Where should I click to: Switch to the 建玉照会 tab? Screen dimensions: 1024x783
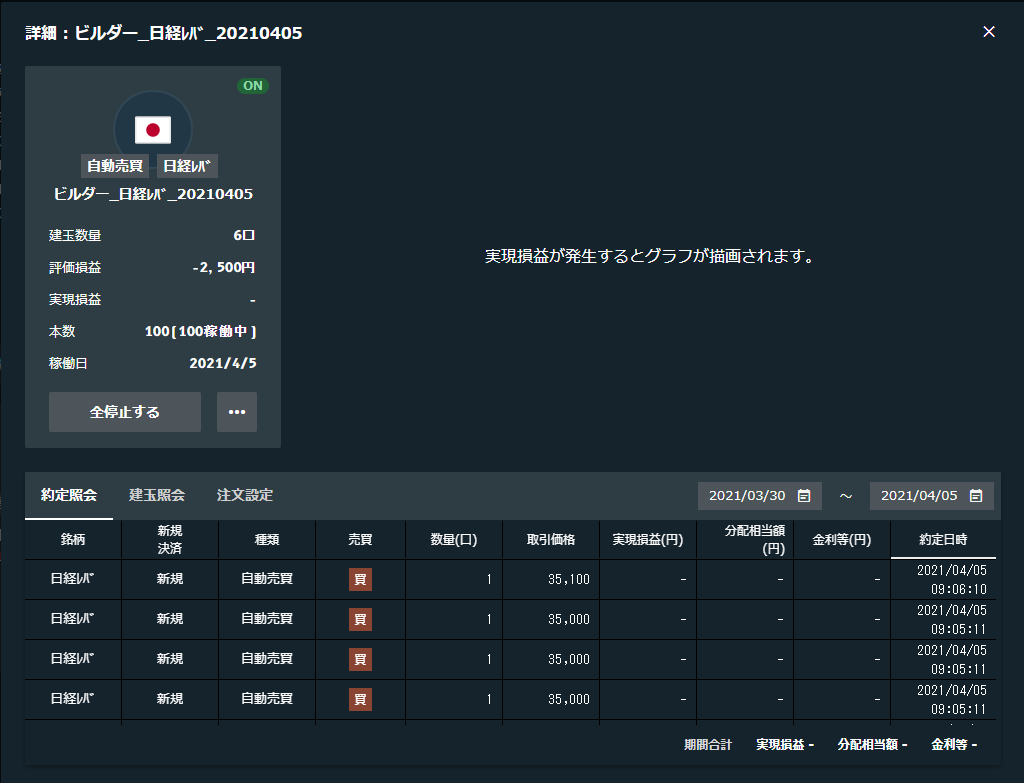157,495
